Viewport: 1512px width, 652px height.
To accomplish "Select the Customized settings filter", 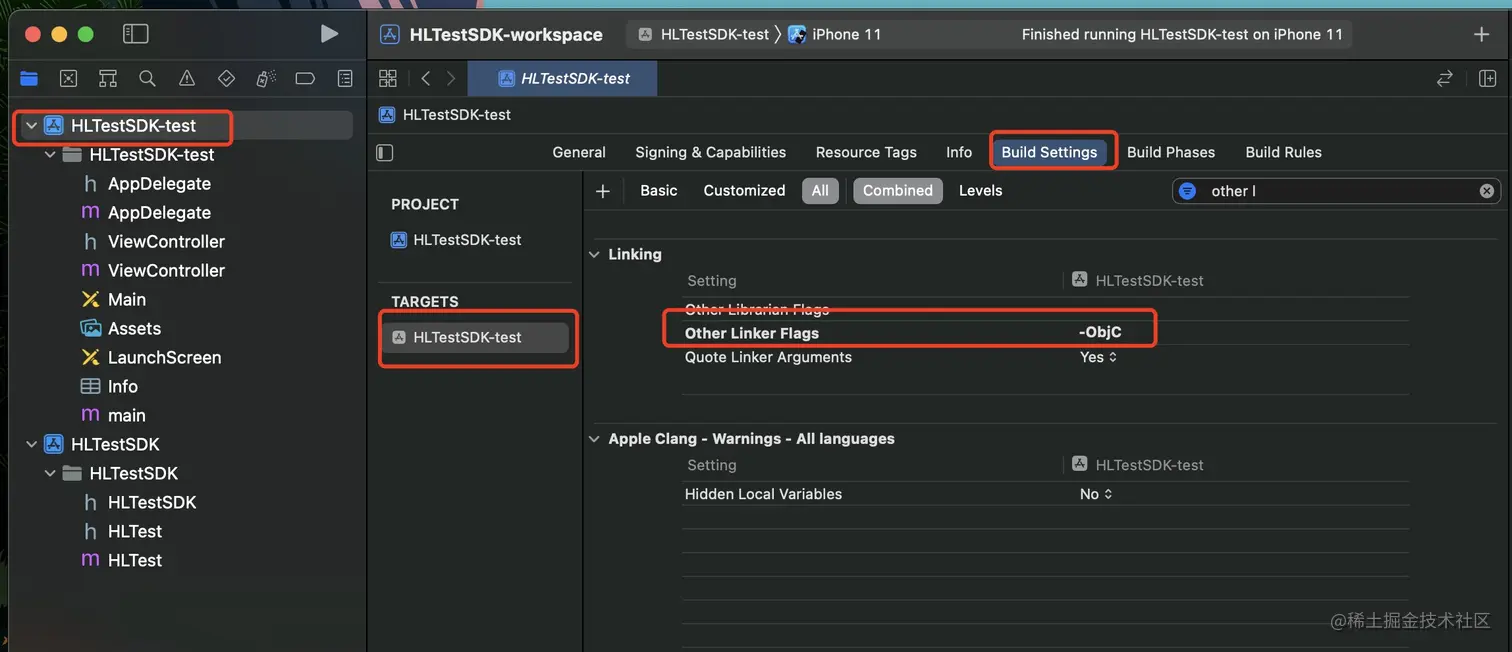I will tap(744, 190).
